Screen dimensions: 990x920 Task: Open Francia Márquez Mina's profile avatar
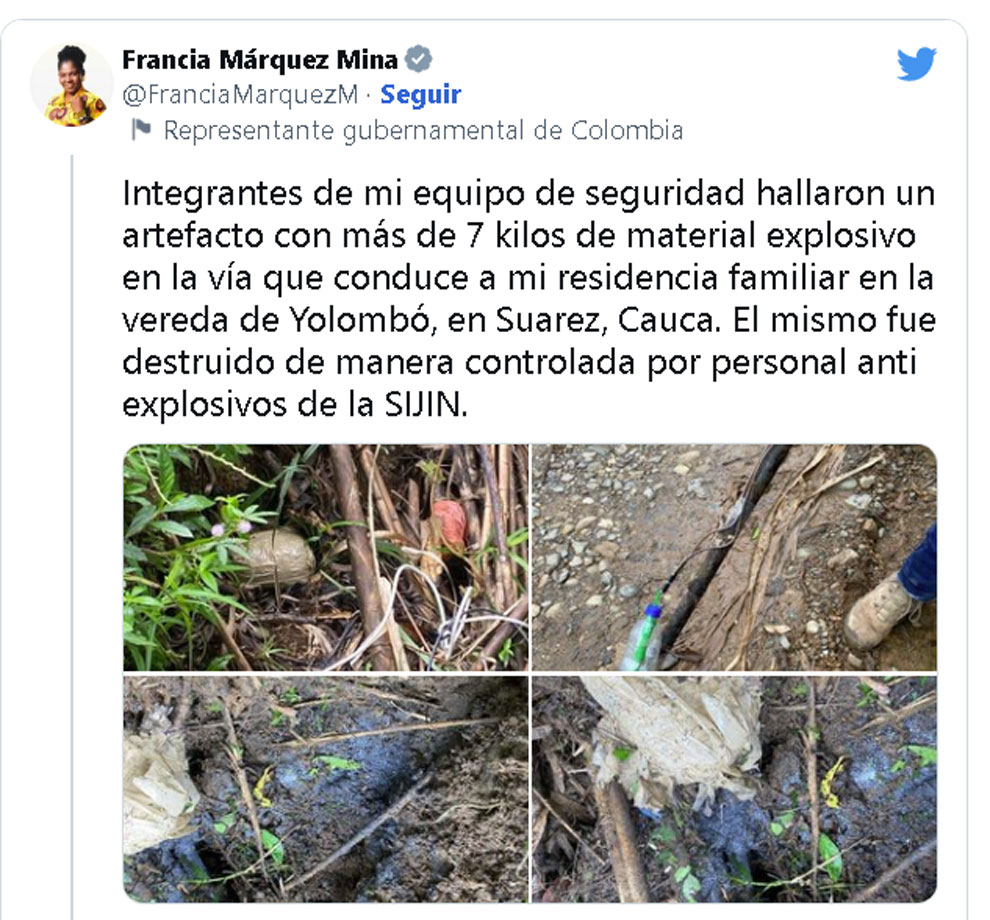click(72, 85)
